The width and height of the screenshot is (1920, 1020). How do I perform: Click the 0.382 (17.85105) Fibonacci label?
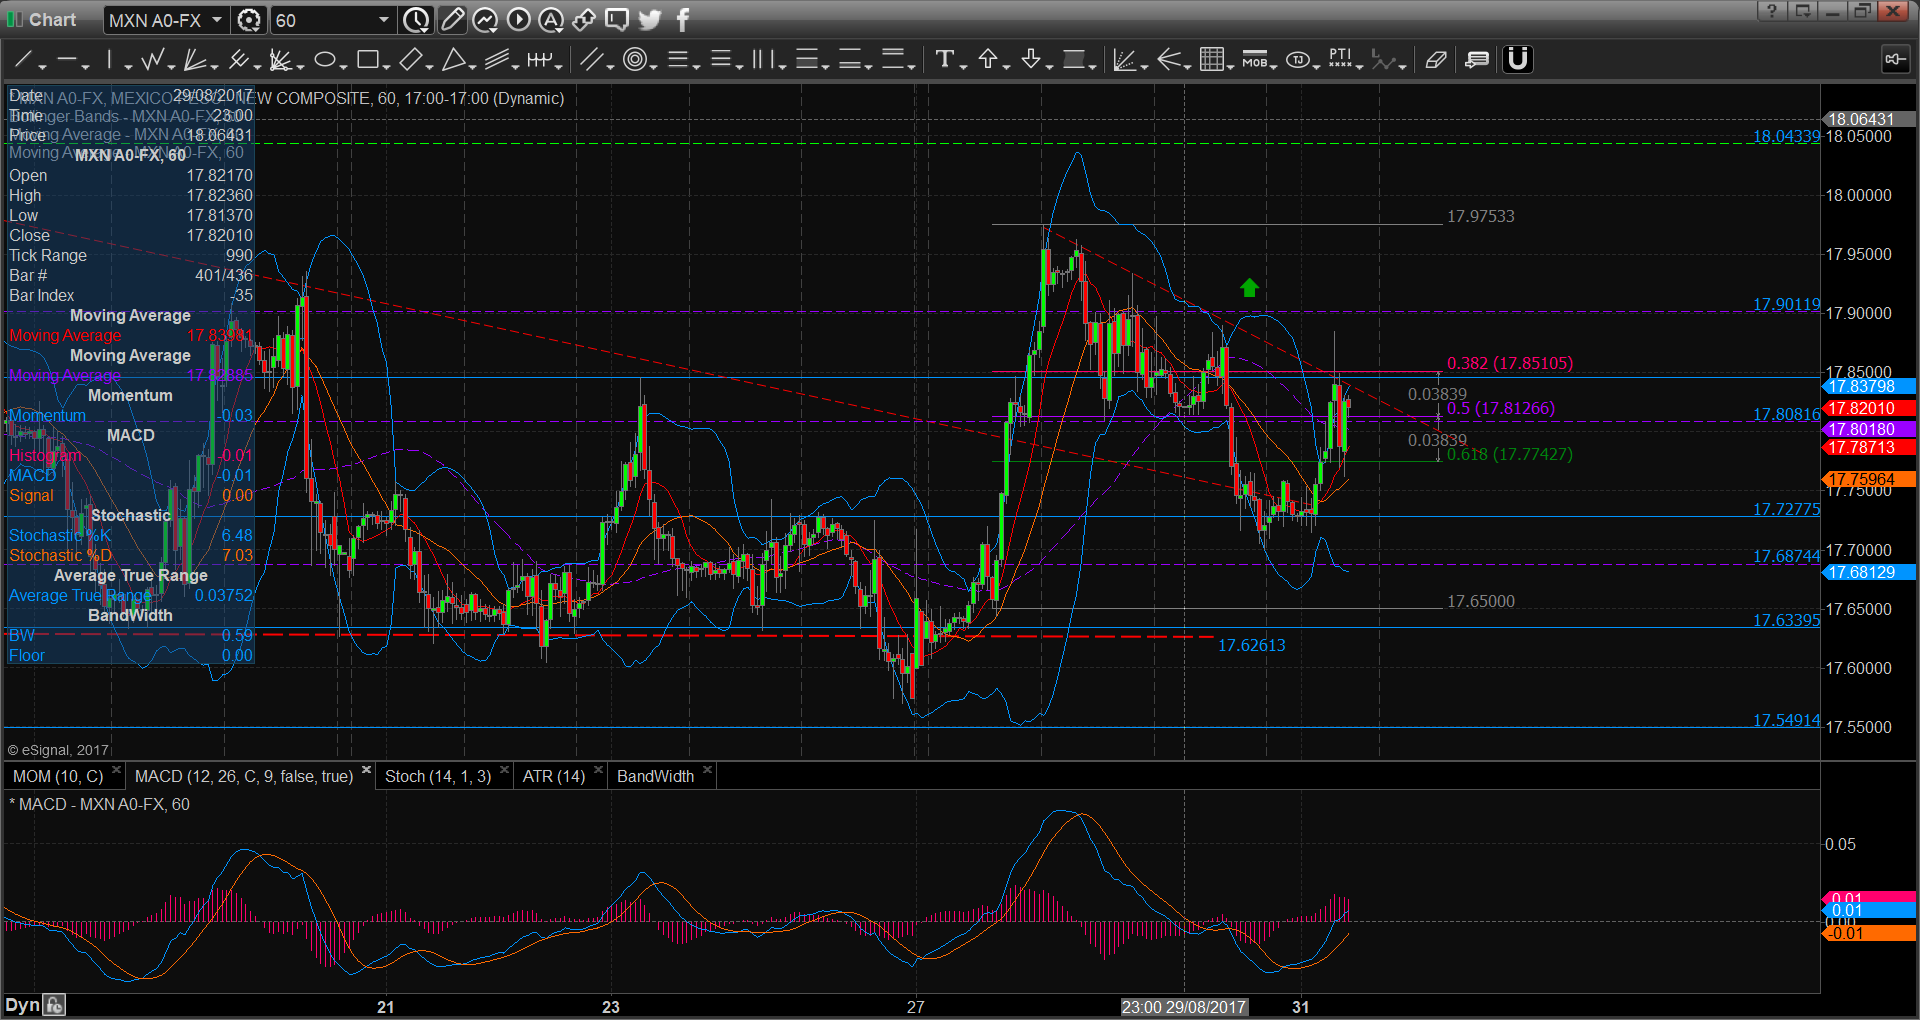click(x=1510, y=363)
